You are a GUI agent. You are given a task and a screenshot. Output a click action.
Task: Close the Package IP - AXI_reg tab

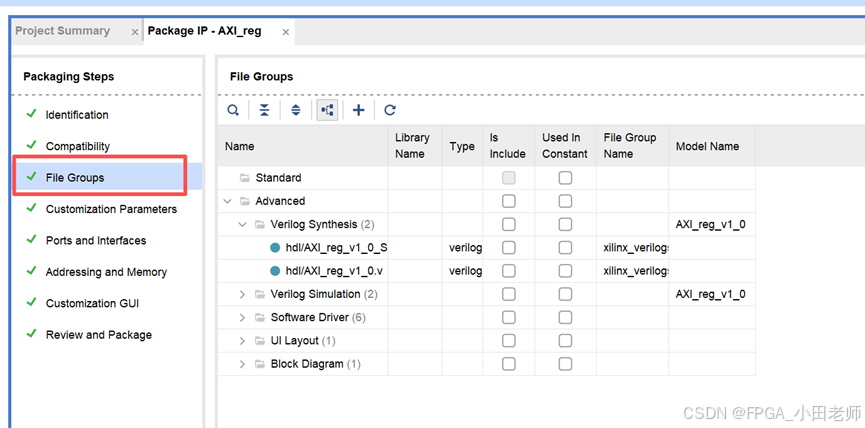point(286,32)
